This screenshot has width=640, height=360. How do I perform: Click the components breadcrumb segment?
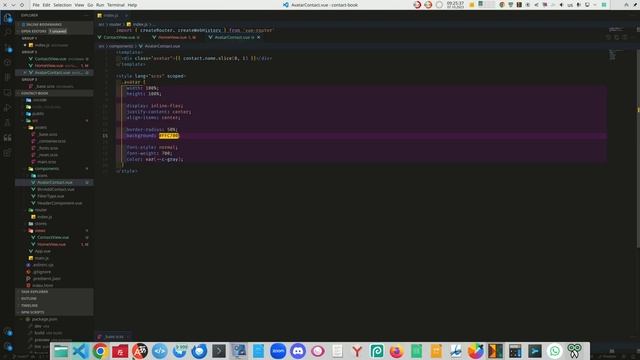(121, 46)
